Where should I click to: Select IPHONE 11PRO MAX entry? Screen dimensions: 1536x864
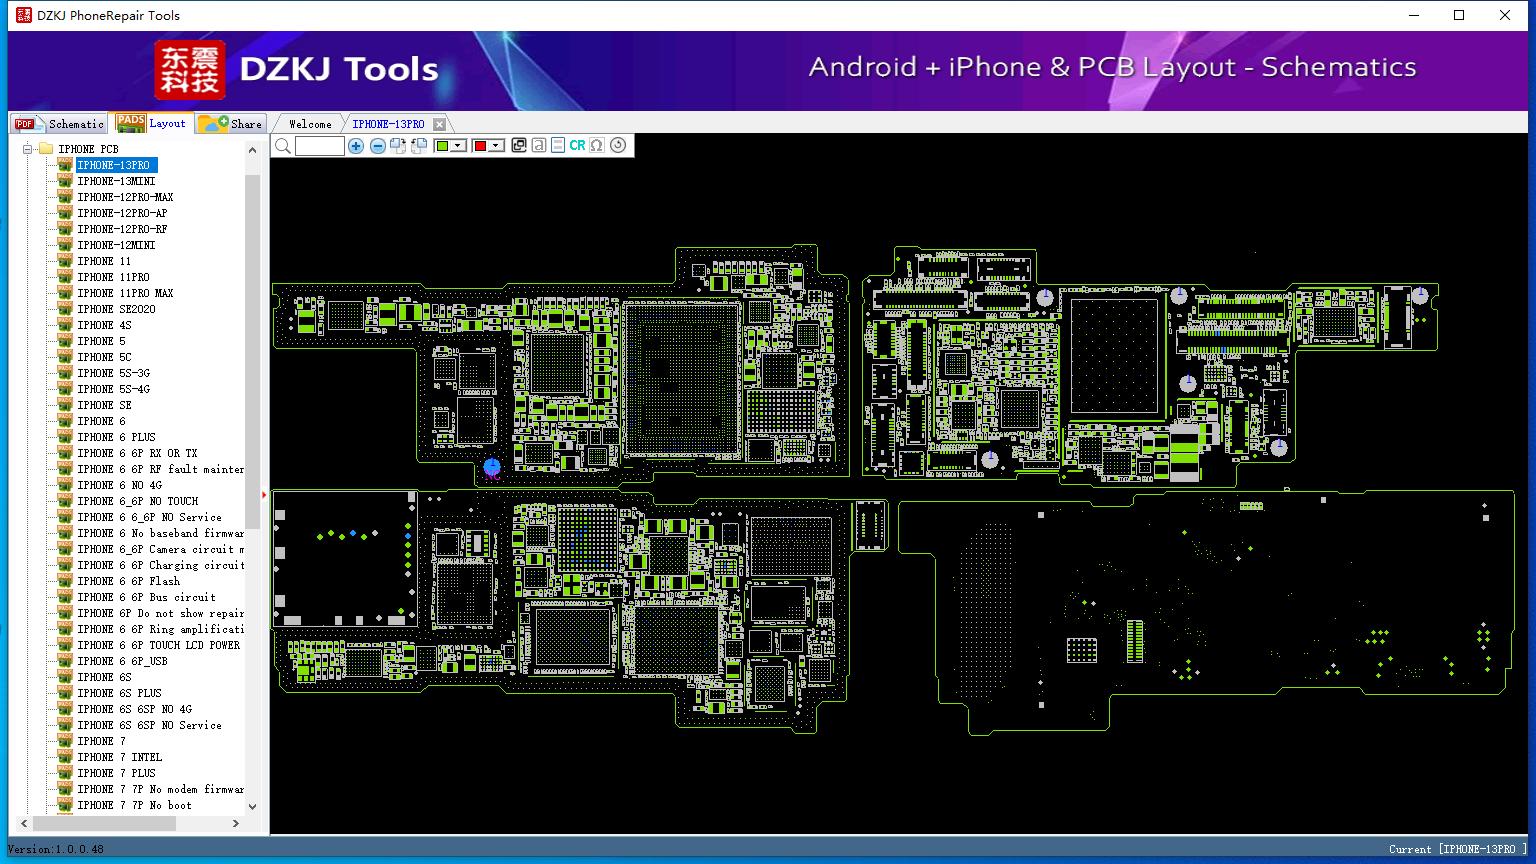125,293
